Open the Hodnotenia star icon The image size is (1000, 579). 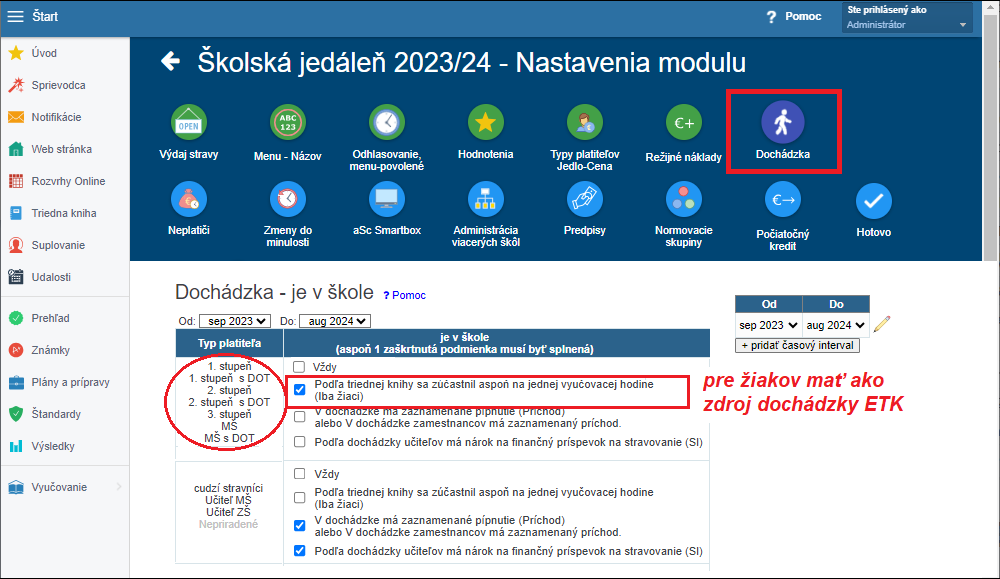(485, 123)
